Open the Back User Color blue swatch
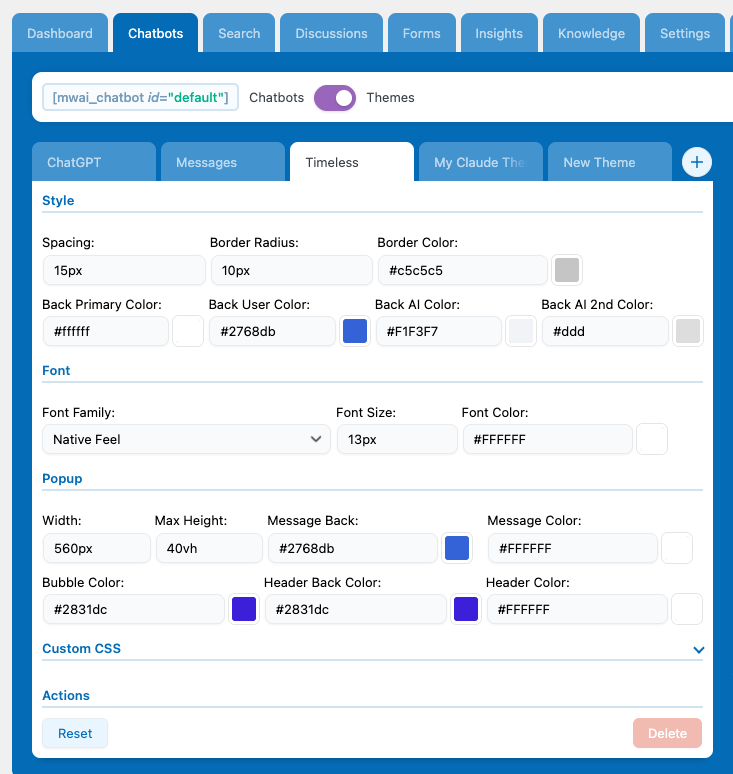This screenshot has height=774, width=733. pos(355,331)
